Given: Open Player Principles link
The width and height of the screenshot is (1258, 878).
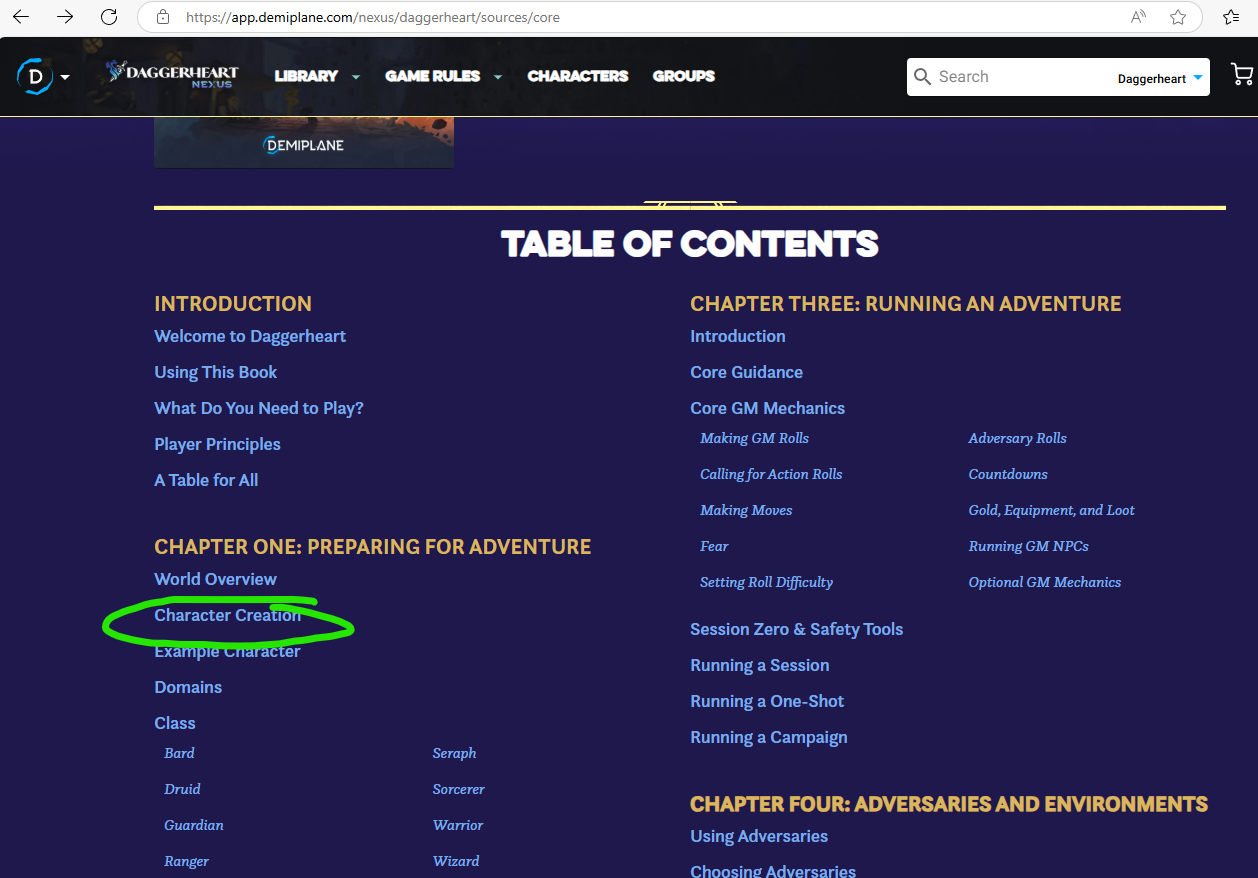Looking at the screenshot, I should [x=217, y=444].
